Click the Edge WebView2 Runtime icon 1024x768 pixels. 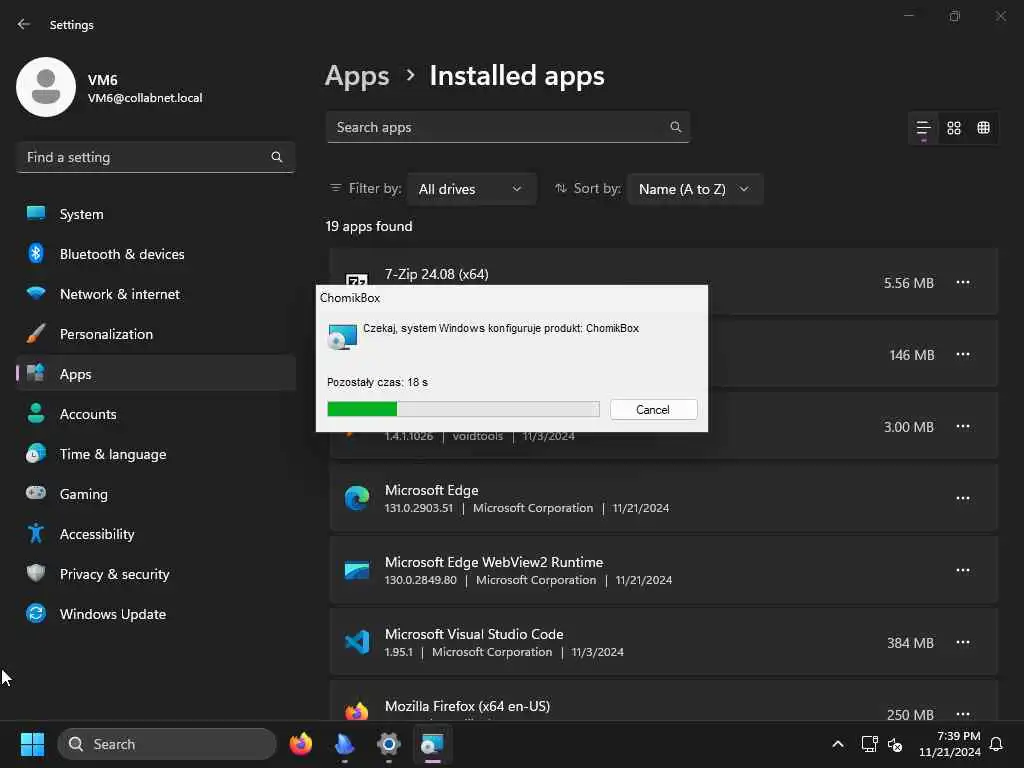click(357, 570)
